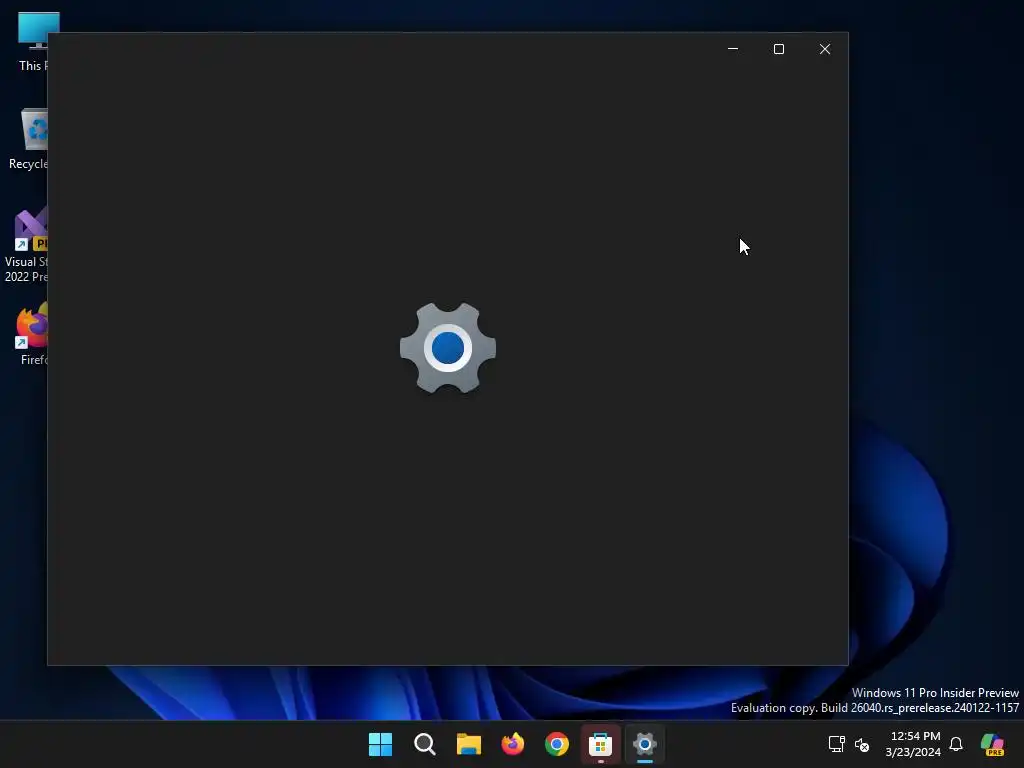The image size is (1024, 768).
Task: Open the Copilot preview icon
Action: 993,744
